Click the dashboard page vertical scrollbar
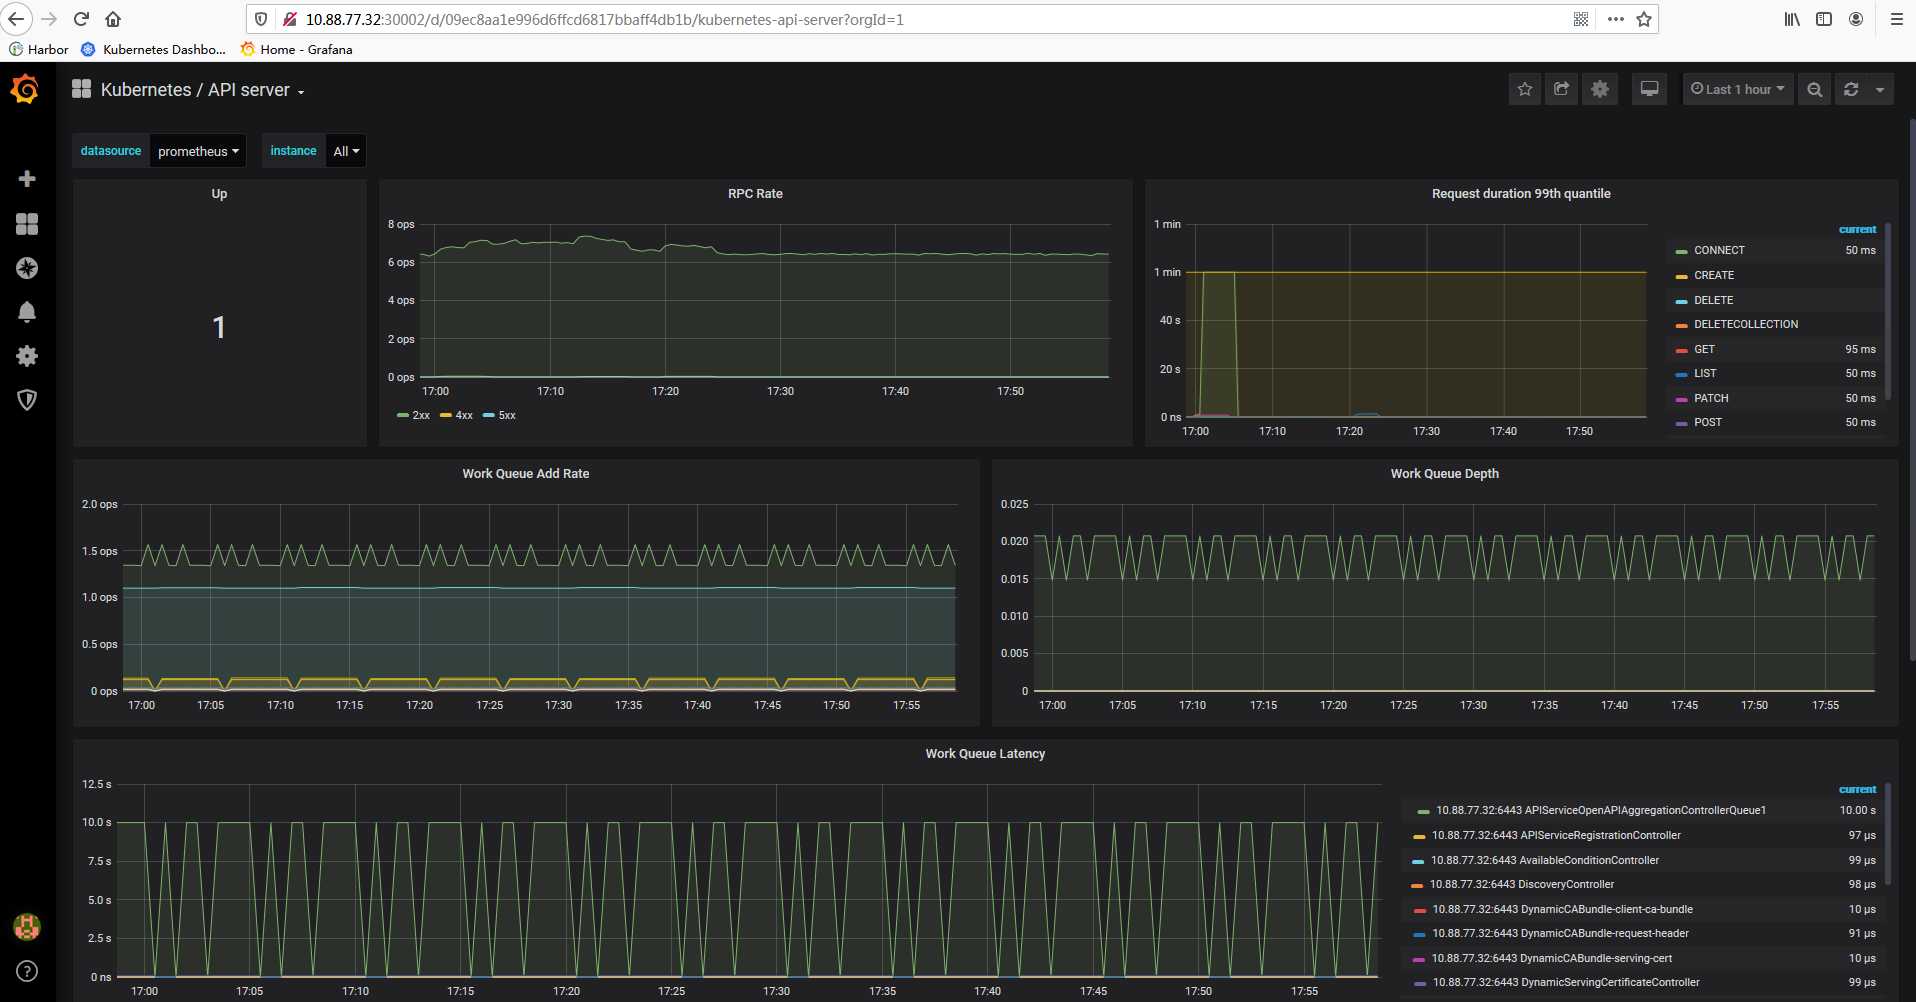 click(x=1912, y=390)
